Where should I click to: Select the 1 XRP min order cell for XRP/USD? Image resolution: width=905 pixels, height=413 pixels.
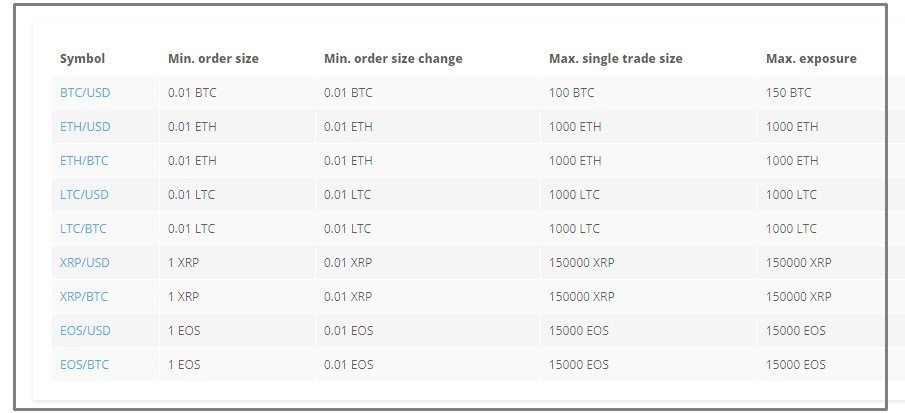(x=184, y=262)
